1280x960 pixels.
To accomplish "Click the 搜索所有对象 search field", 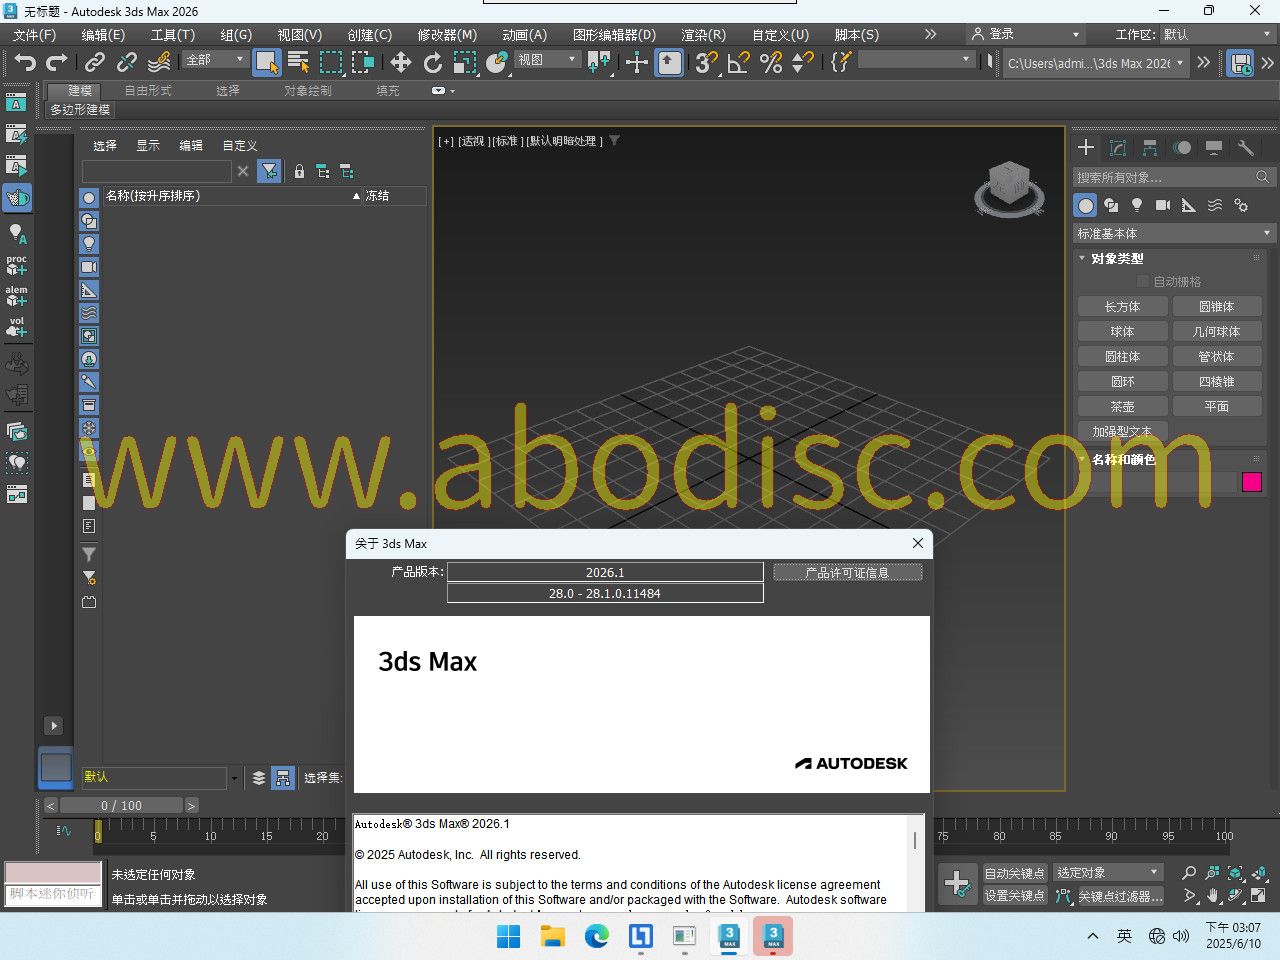I will (1173, 177).
